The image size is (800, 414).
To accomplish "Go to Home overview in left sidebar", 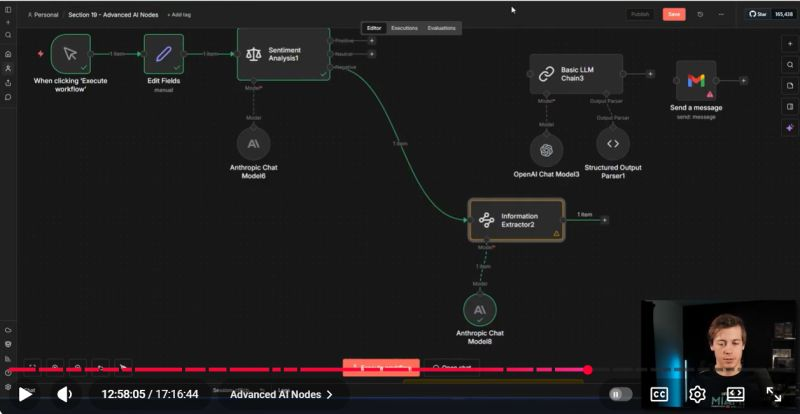I will coord(8,54).
